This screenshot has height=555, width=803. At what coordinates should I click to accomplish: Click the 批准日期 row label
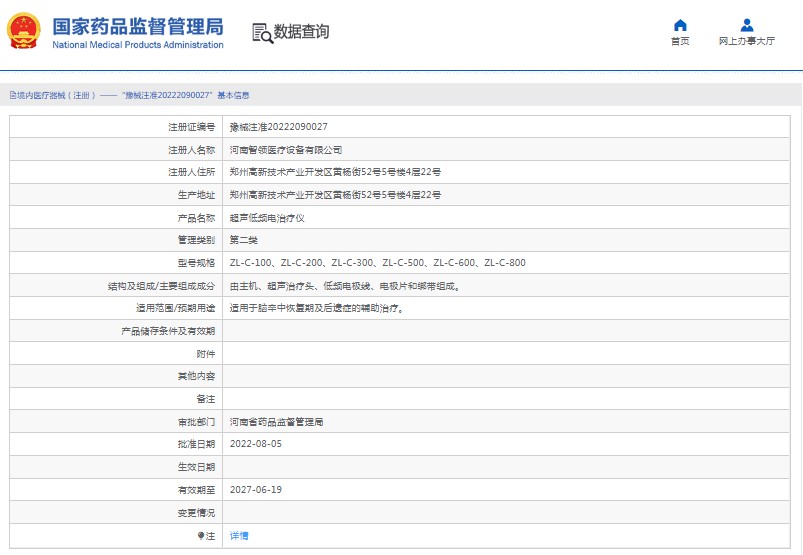[196, 444]
